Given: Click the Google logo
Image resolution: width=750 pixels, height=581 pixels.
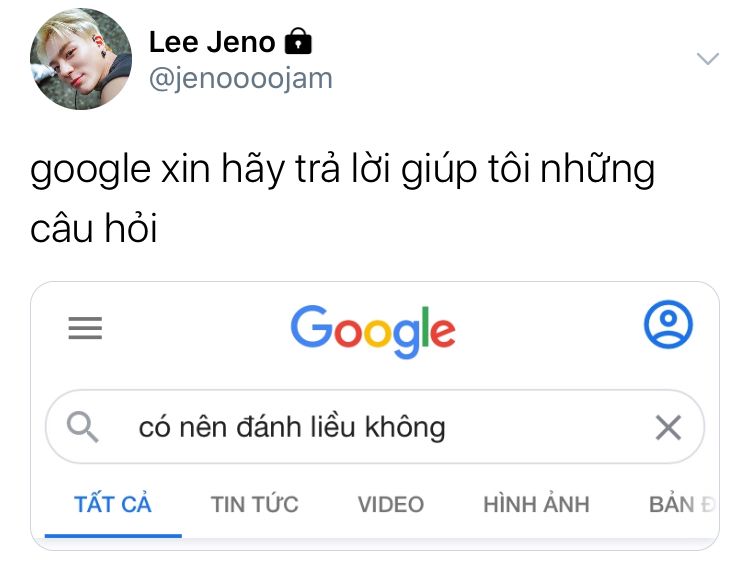Looking at the screenshot, I should (x=373, y=331).
